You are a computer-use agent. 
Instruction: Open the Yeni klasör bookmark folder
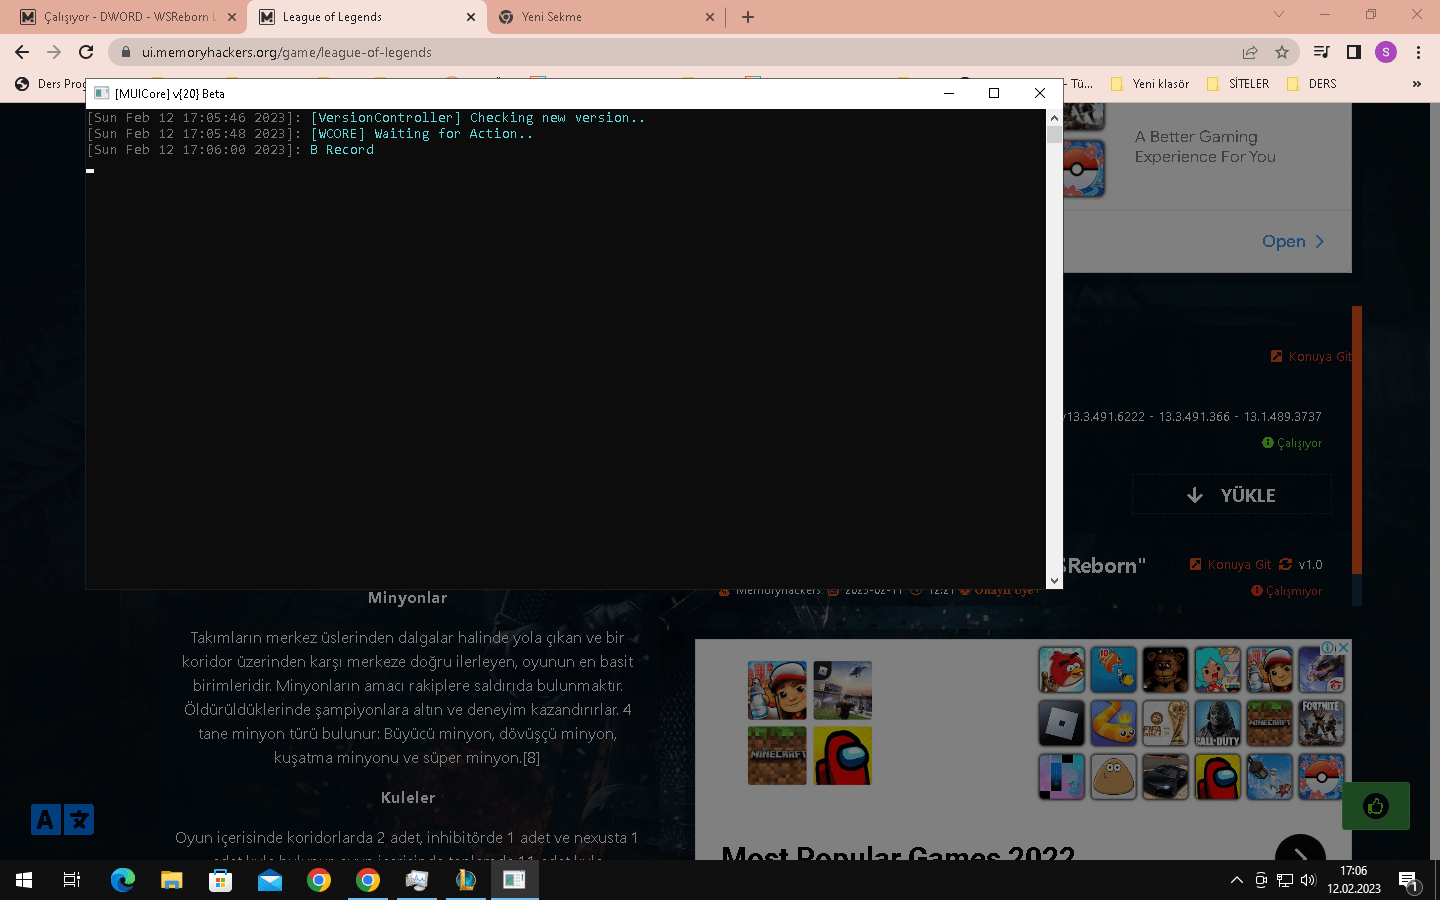(1150, 84)
